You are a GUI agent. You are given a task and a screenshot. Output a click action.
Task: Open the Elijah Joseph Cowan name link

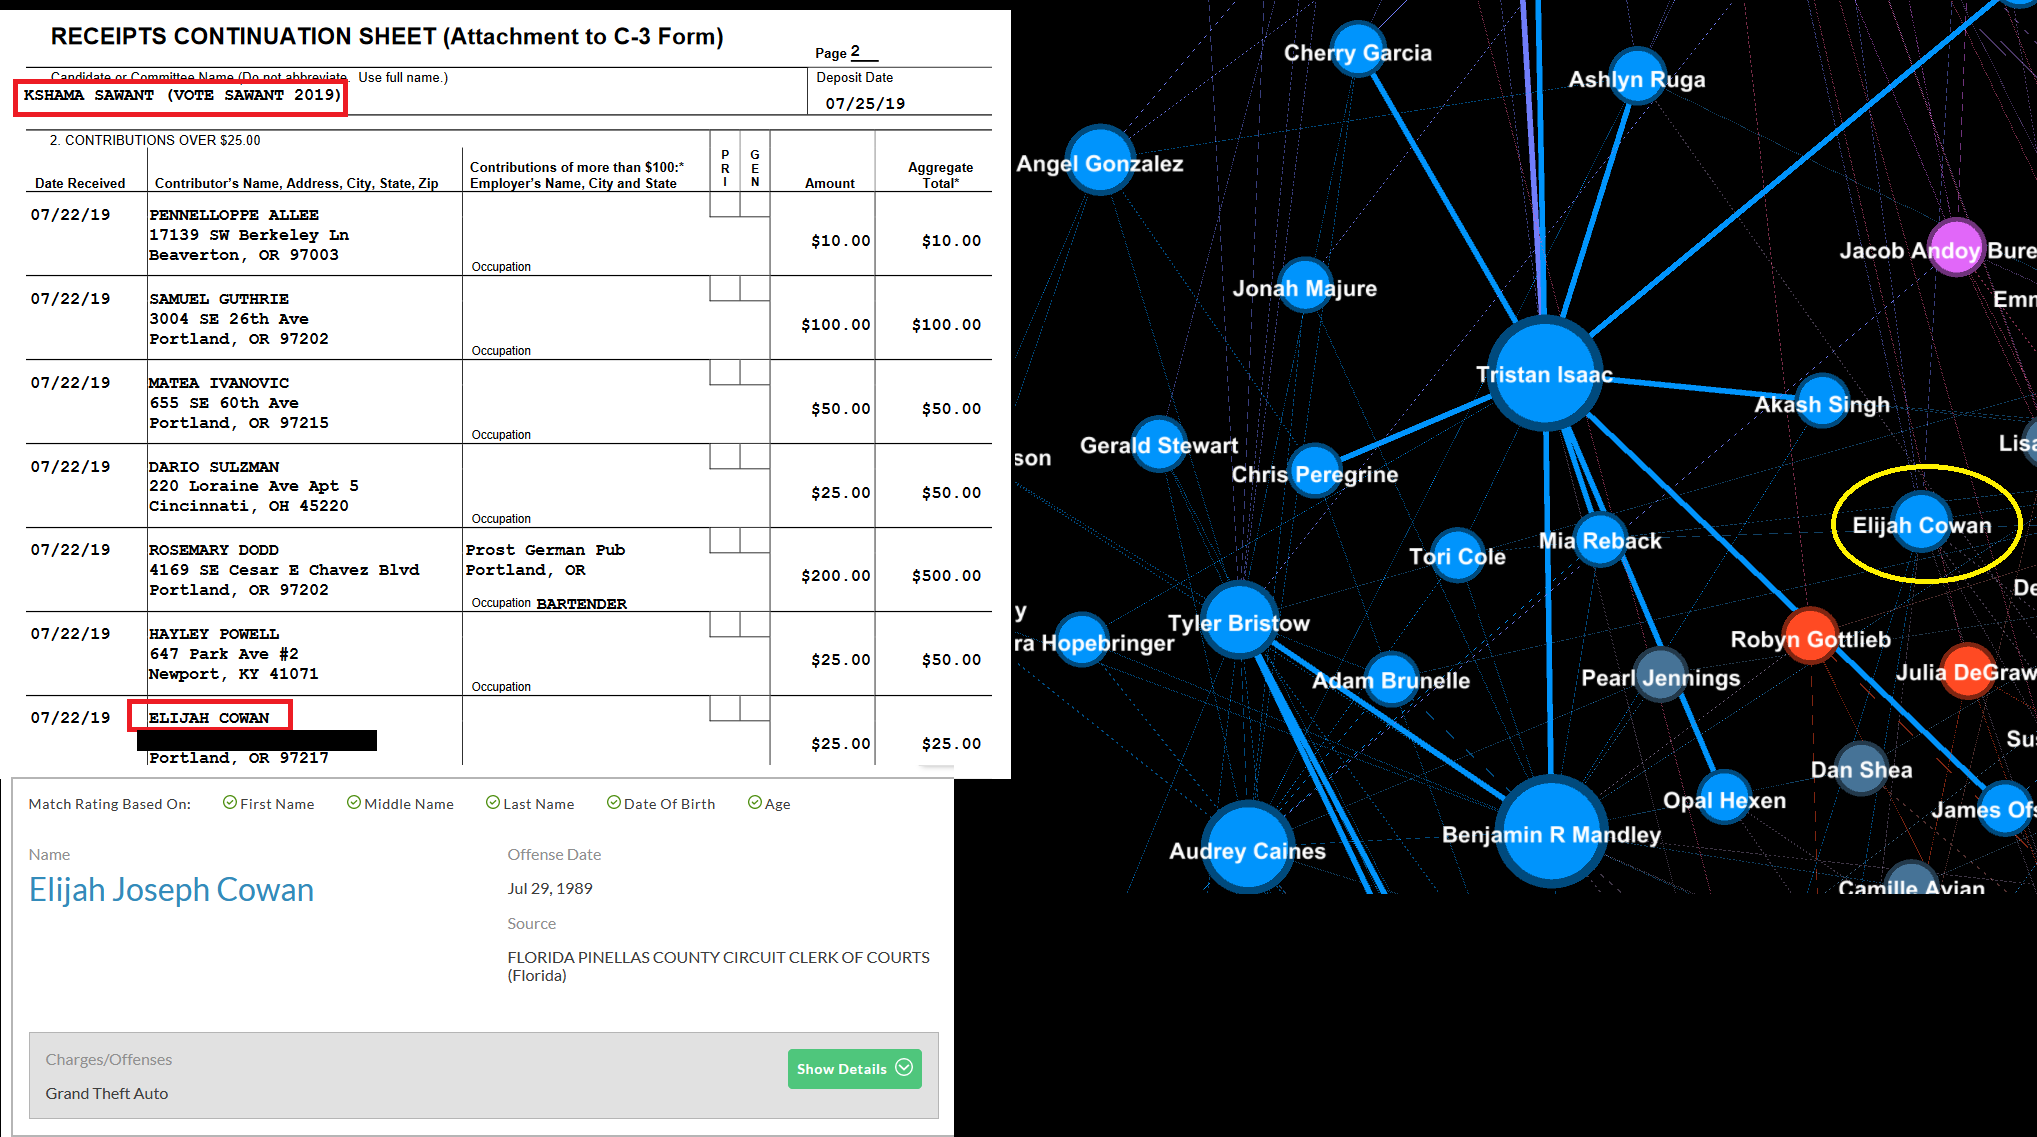[171, 889]
